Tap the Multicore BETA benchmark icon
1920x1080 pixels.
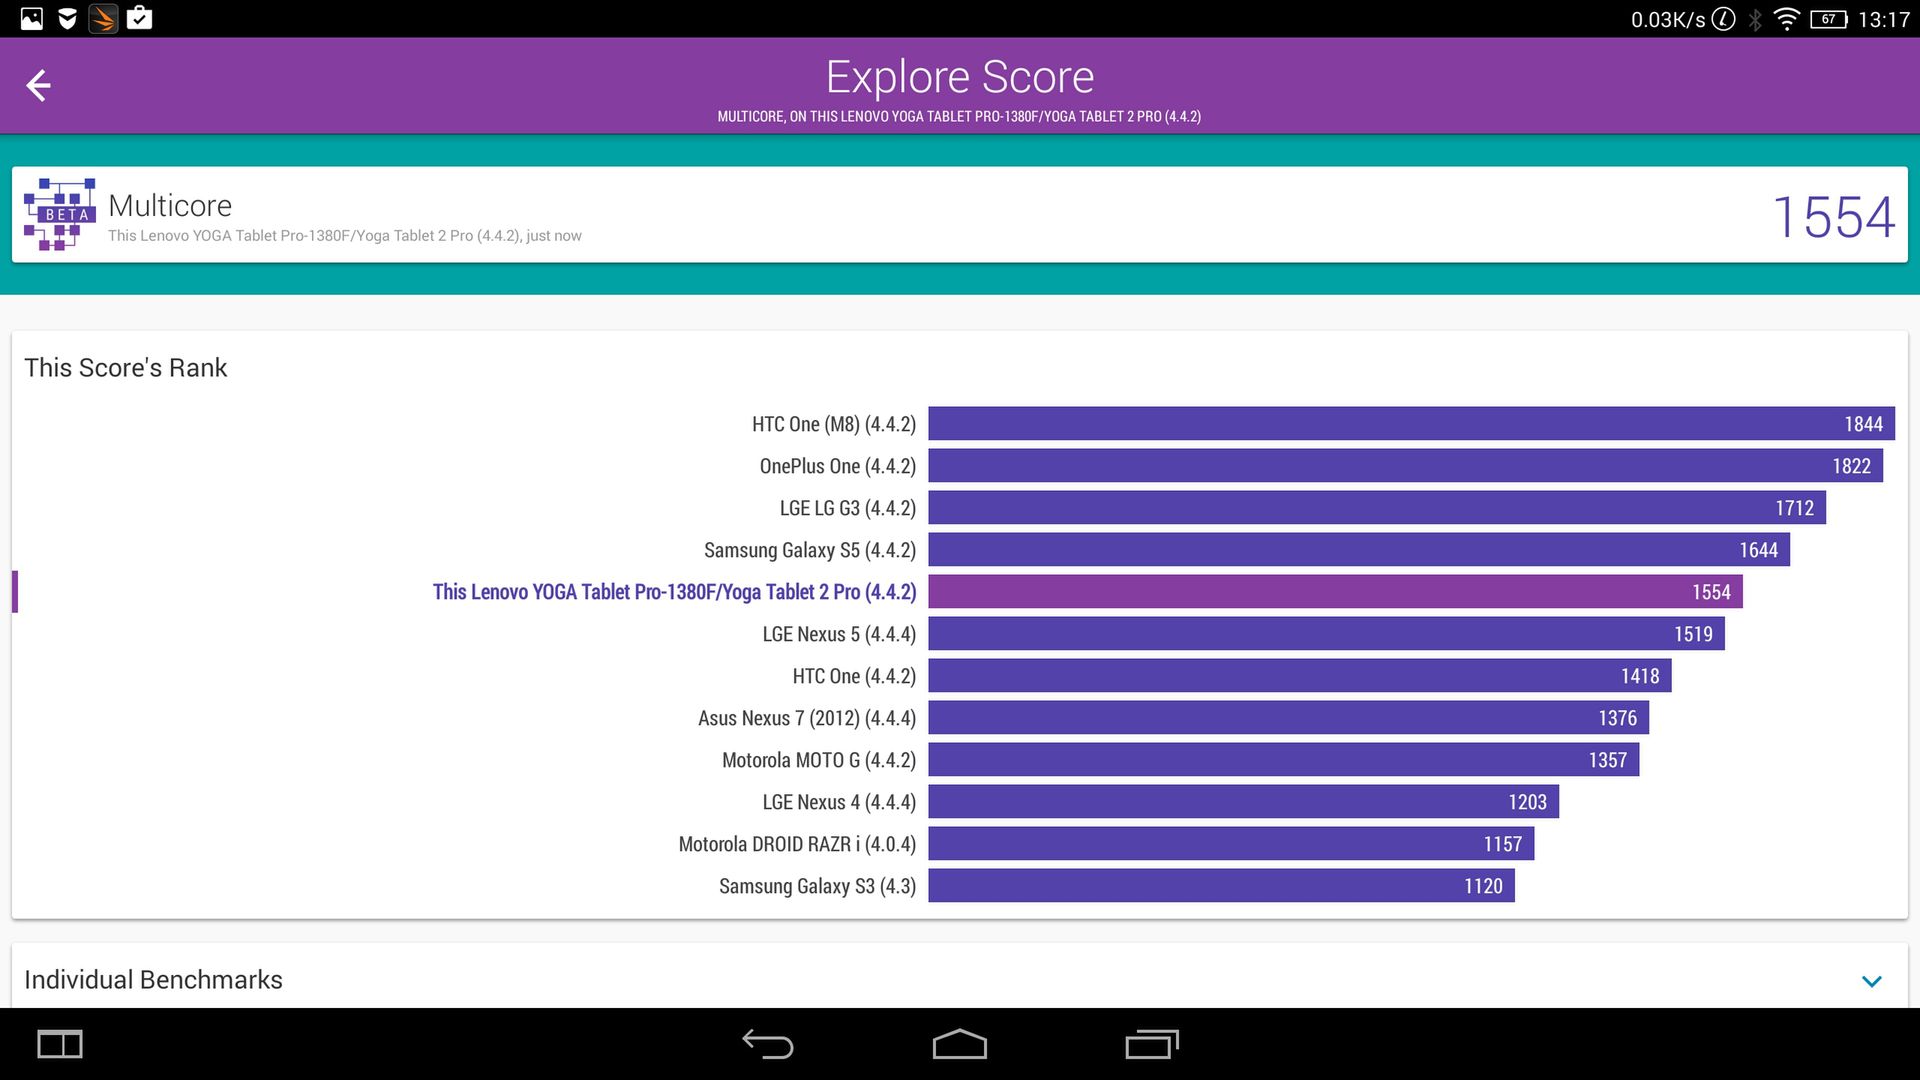pos(60,214)
